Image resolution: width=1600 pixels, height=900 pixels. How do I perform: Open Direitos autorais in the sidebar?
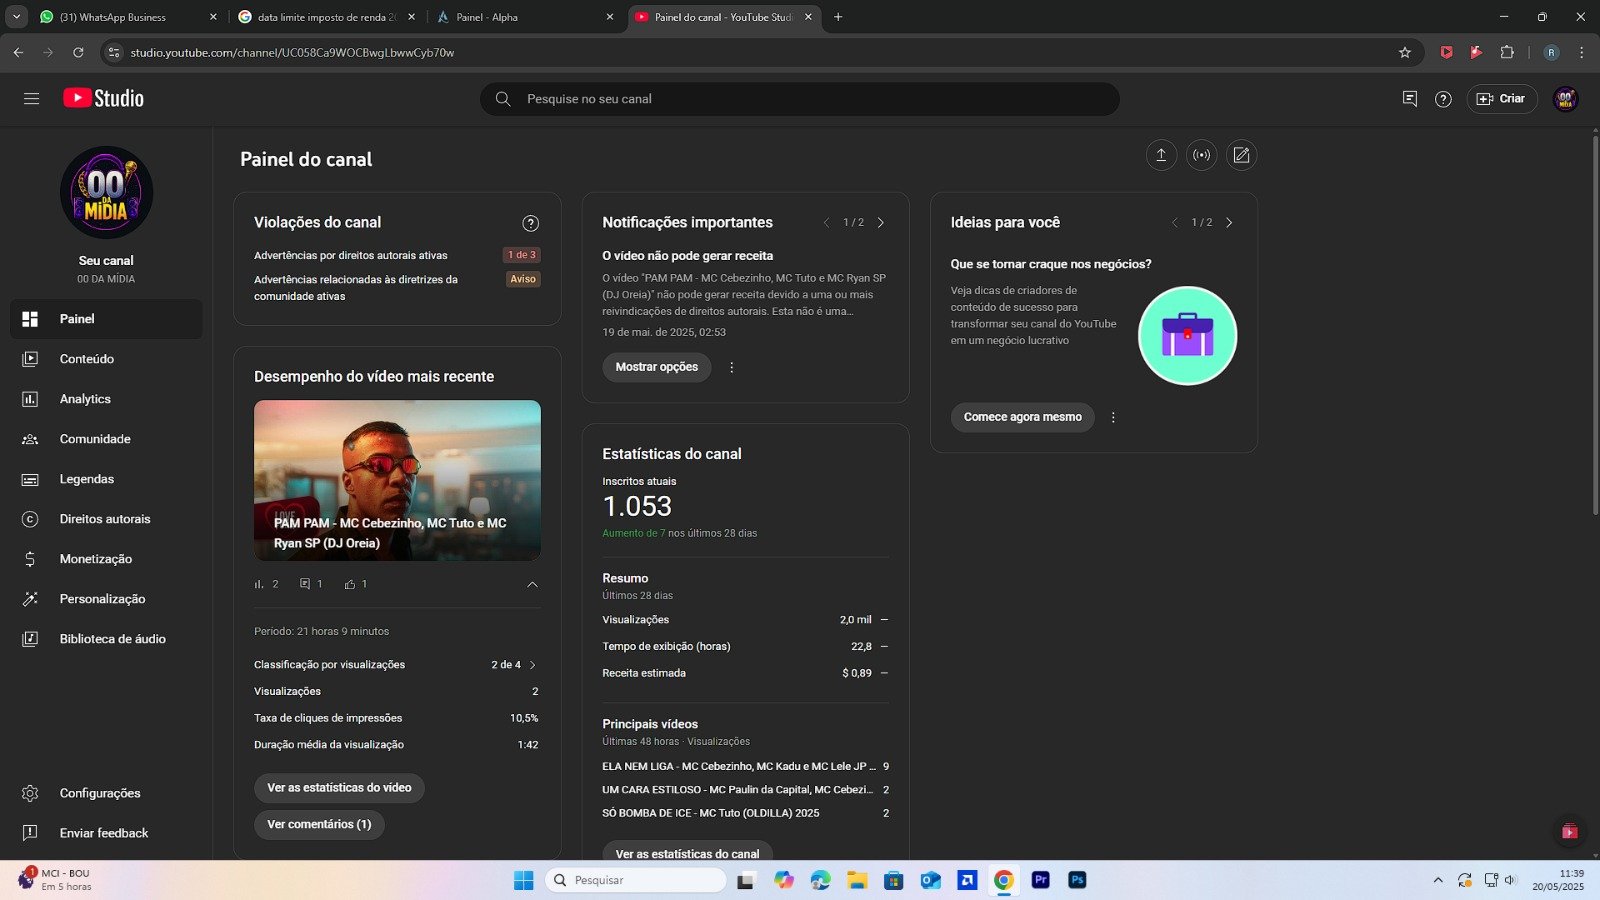tap(106, 519)
